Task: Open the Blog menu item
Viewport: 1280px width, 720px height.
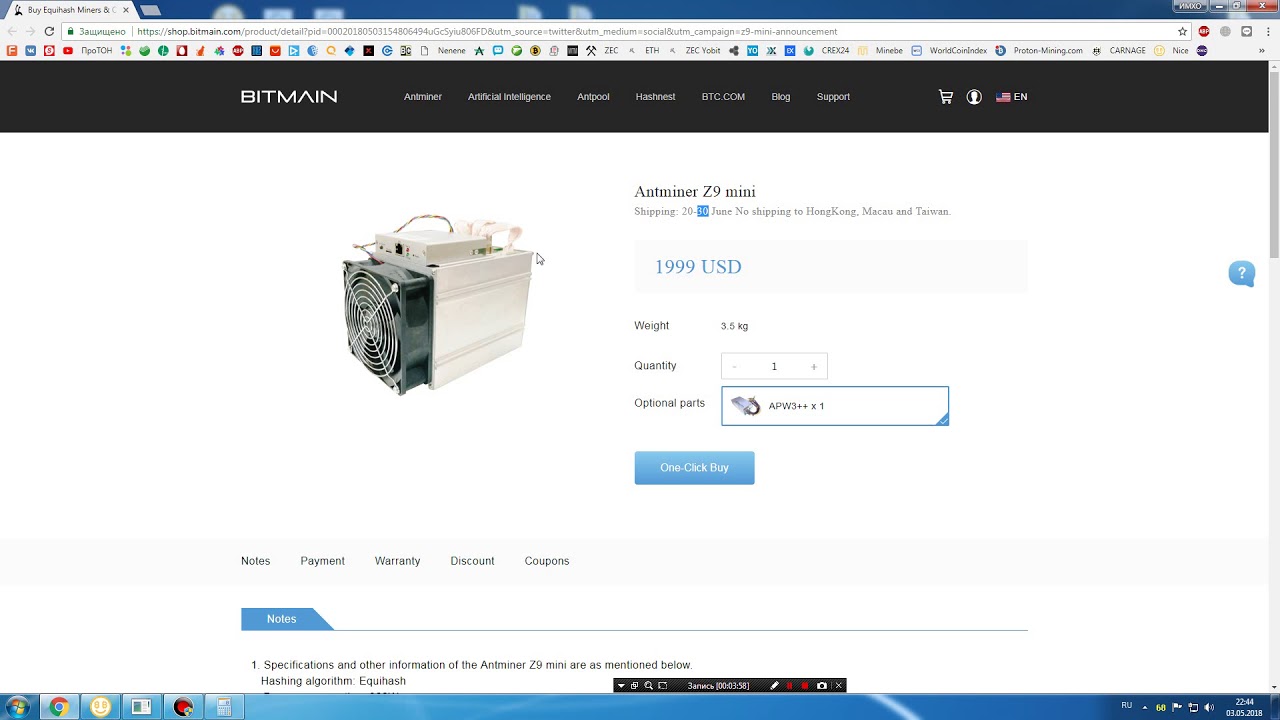Action: click(781, 97)
